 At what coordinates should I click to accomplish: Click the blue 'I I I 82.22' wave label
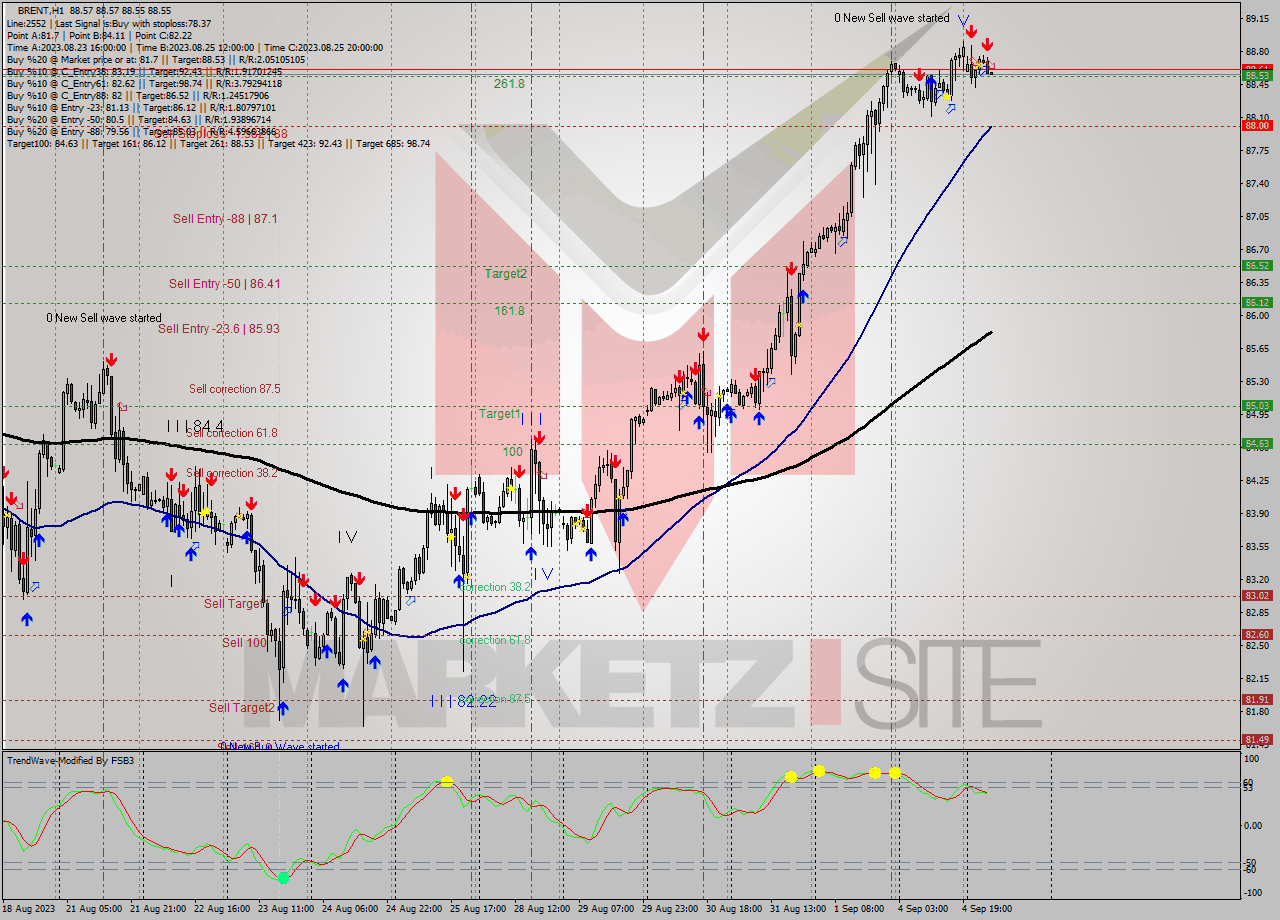(x=463, y=702)
